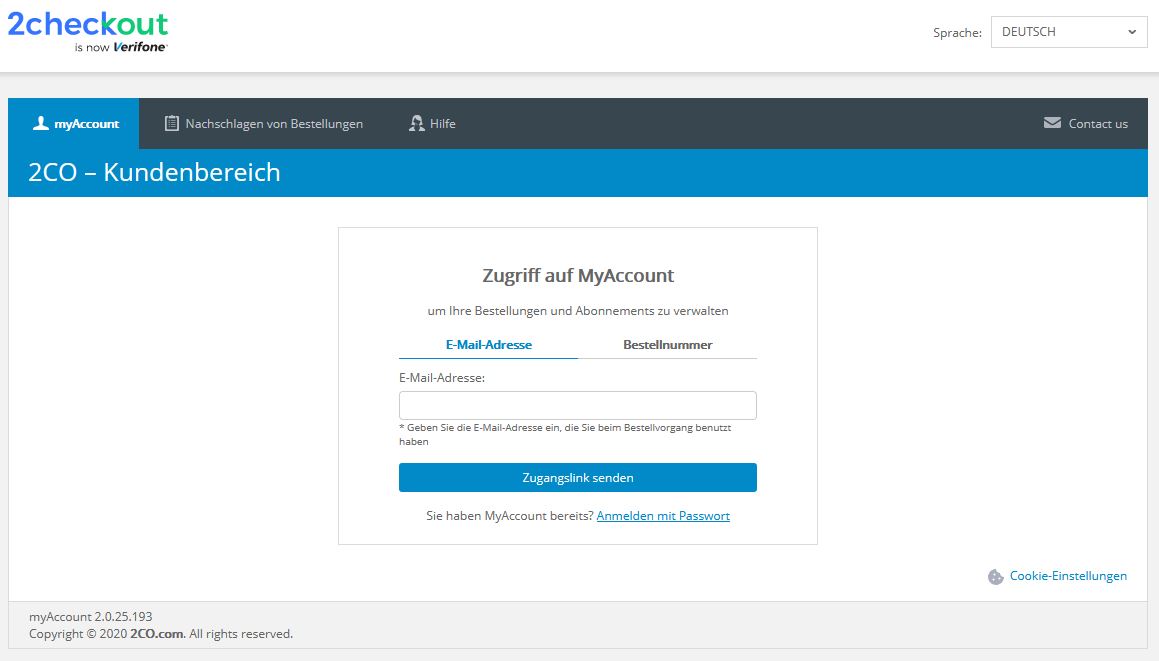Viewport: 1159px width, 661px height.
Task: Click the Contact us envelope icon
Action: click(1052, 123)
